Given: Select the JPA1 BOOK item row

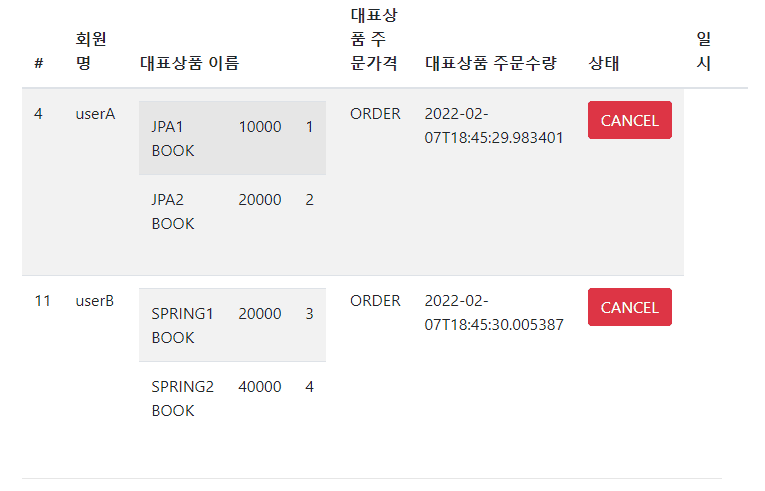Looking at the screenshot, I should (232, 138).
